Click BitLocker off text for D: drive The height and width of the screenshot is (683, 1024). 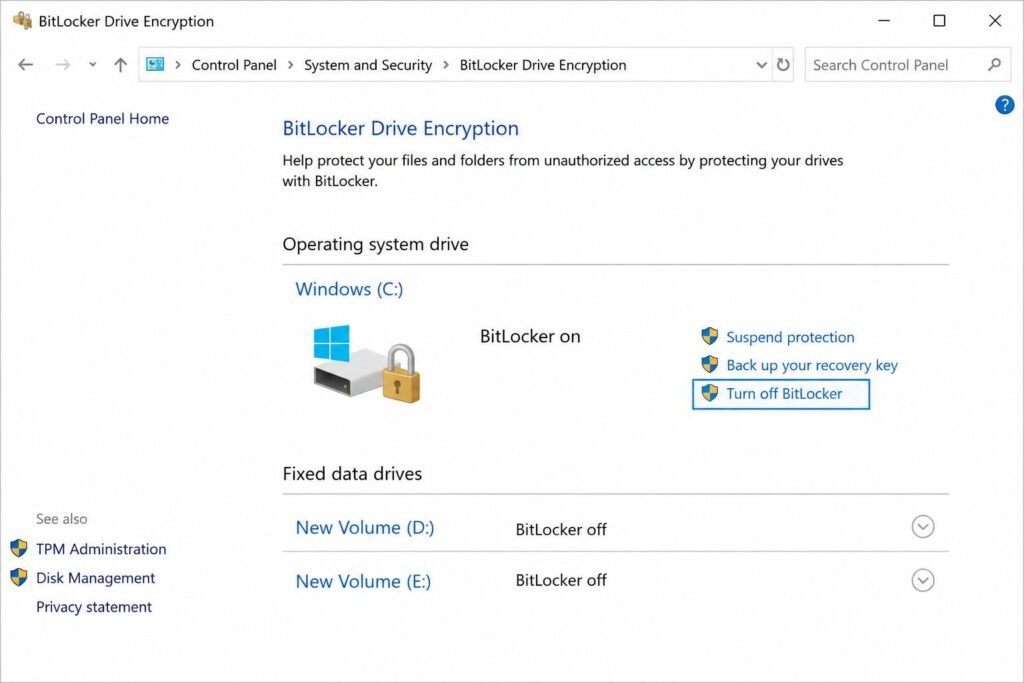click(x=561, y=529)
